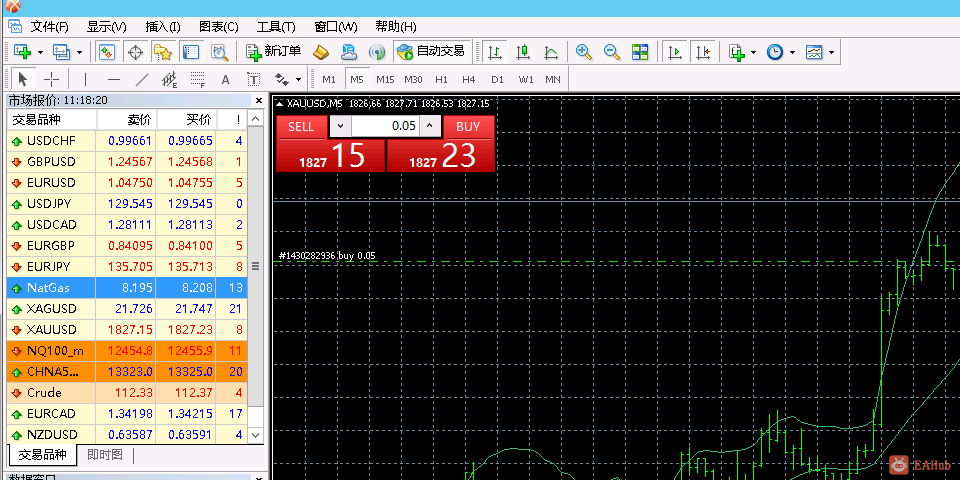Open the Navigator panel star-folder icon

(163, 51)
